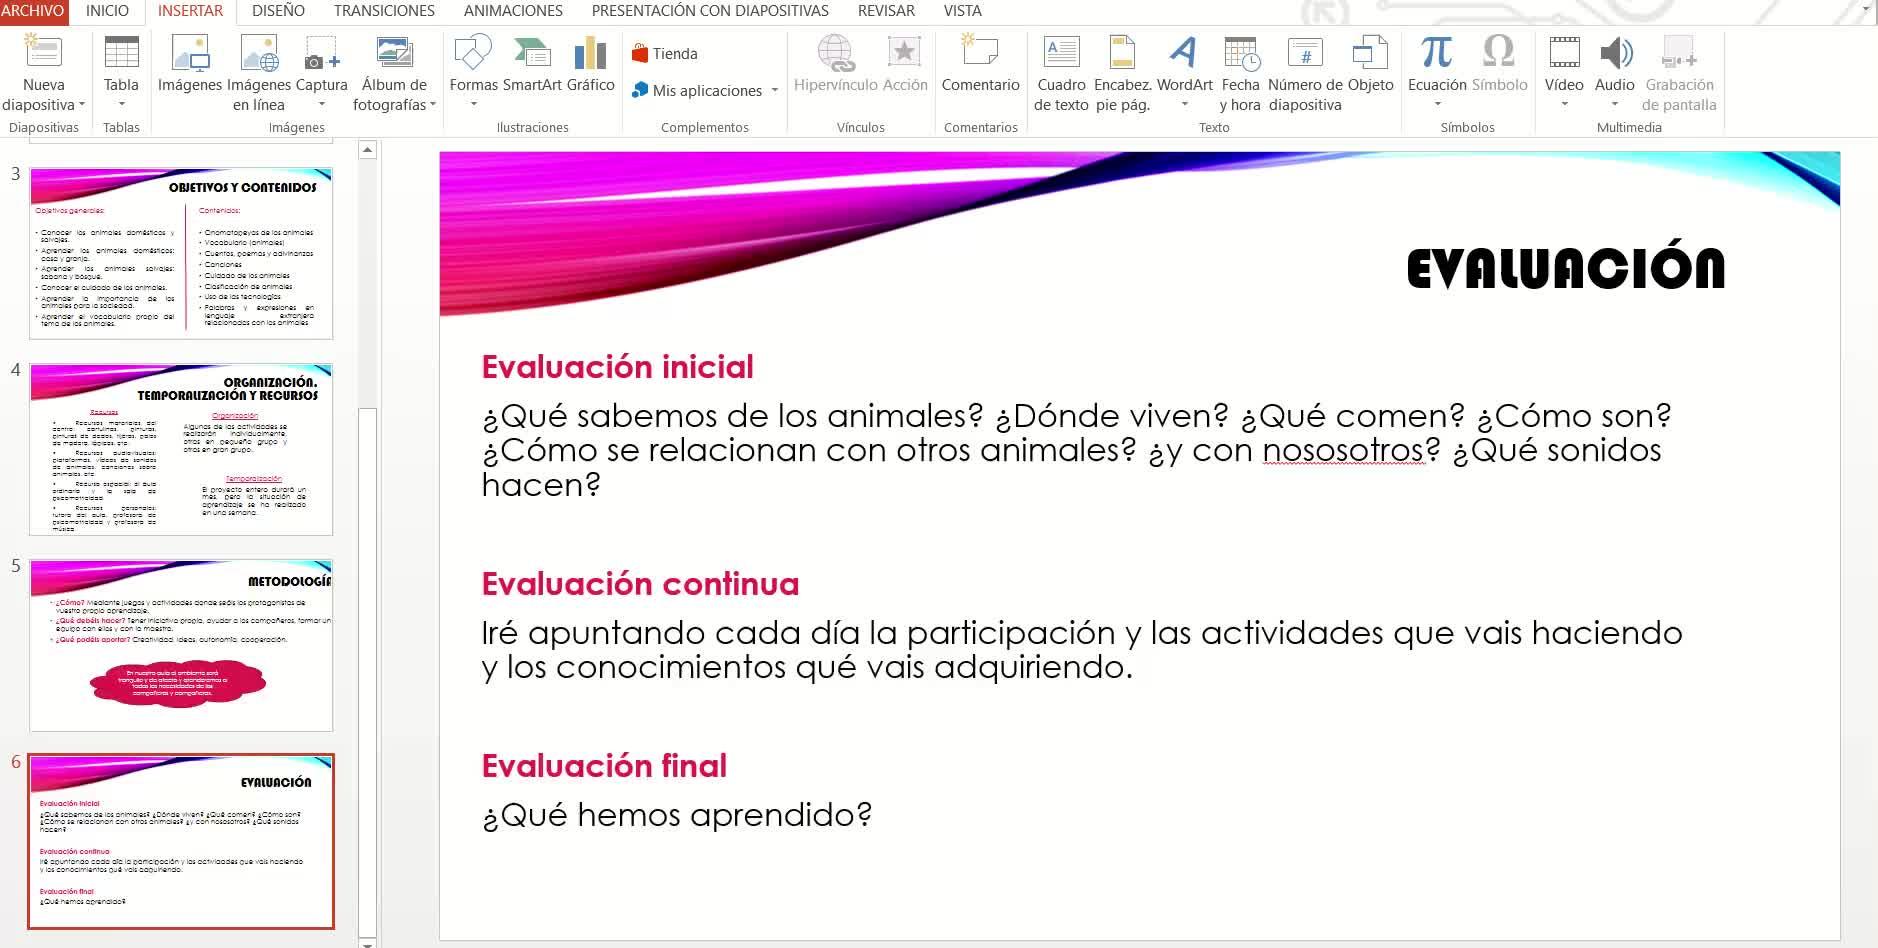Expand the WordArt dropdown arrow

(1184, 105)
